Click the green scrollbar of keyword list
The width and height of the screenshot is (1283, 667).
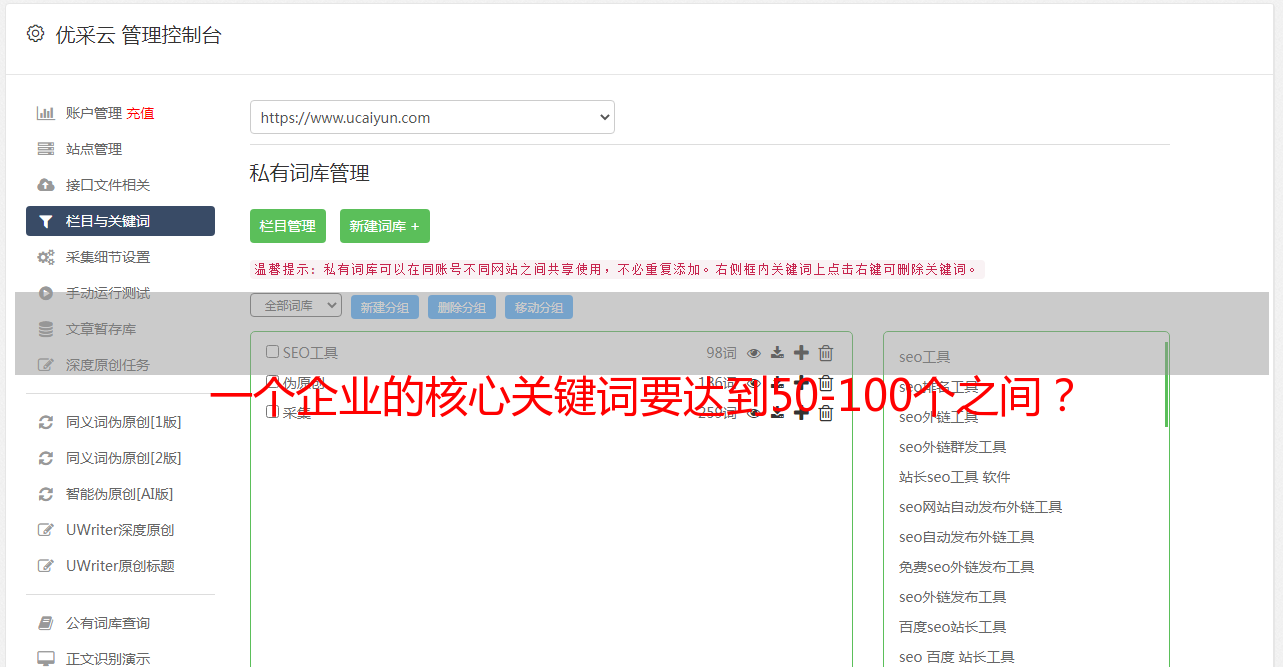[1166, 384]
